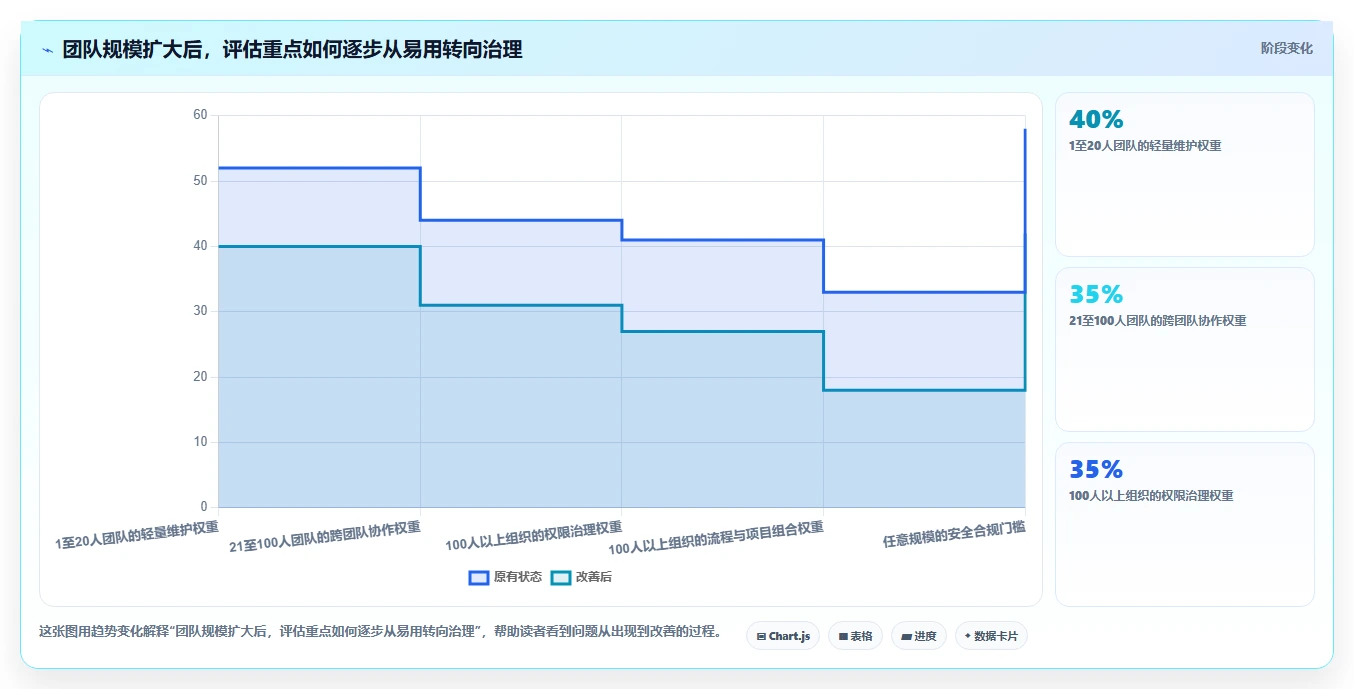Click the teal step line at value 40

[319, 246]
